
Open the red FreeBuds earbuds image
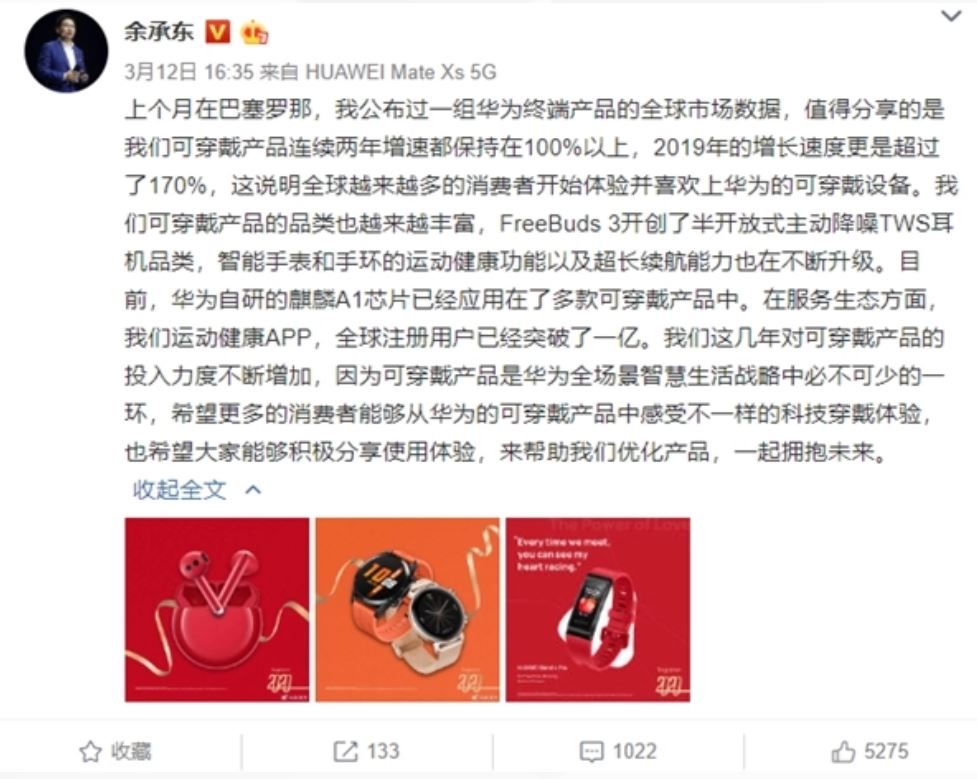tap(217, 609)
